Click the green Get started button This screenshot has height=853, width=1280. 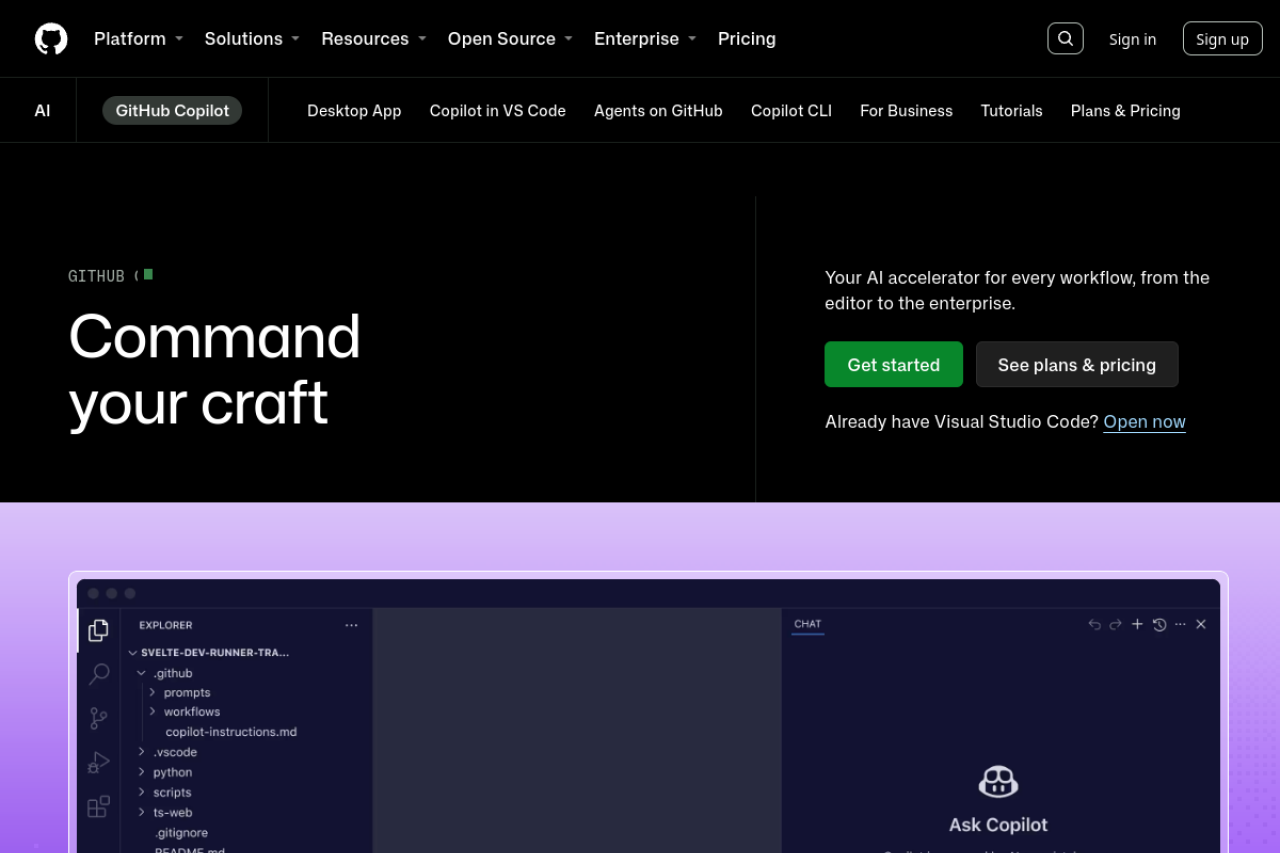894,364
